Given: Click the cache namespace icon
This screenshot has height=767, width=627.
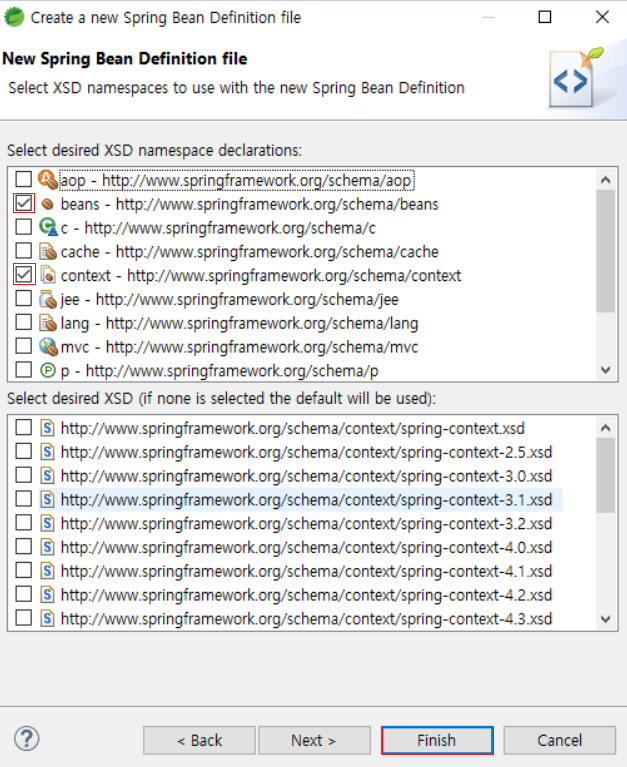Looking at the screenshot, I should (48, 251).
